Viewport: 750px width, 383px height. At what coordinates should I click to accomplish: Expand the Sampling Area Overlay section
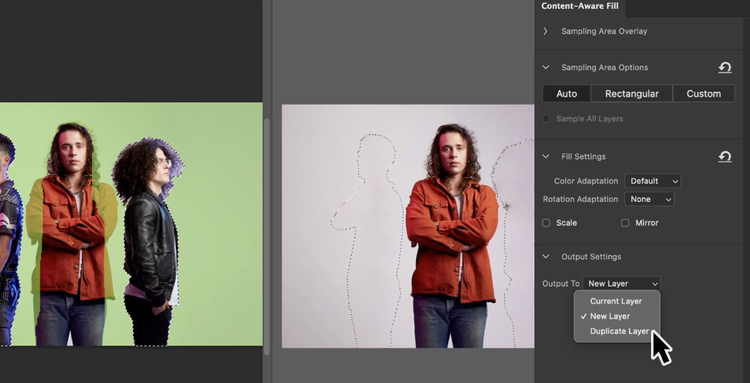coord(545,31)
